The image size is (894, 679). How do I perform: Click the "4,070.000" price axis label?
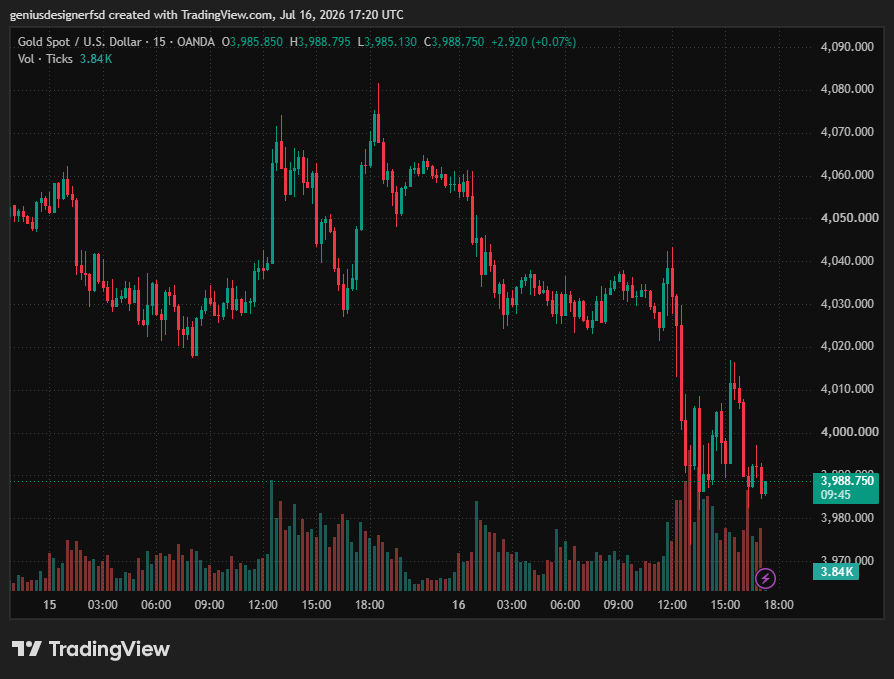pyautogui.click(x=847, y=132)
